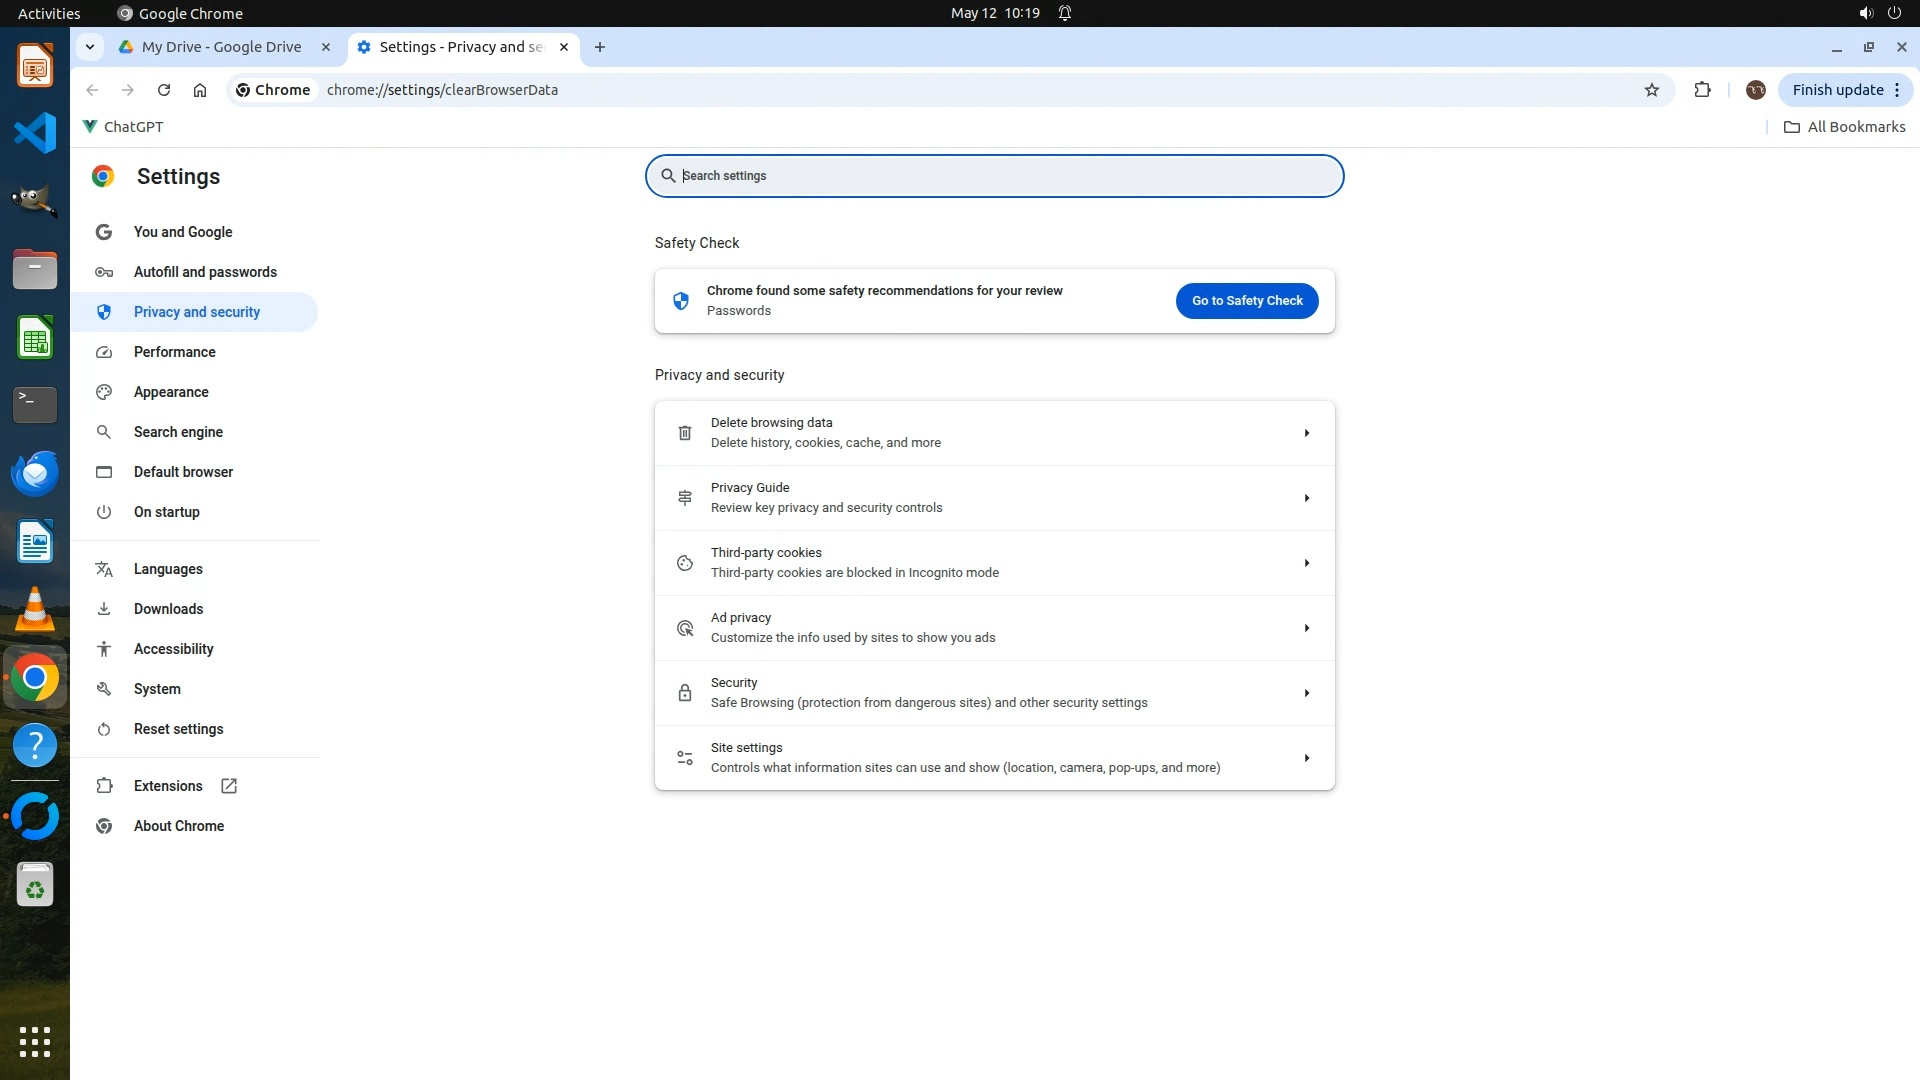This screenshot has width=1920, height=1080.
Task: Launch Thunderbird from the Ubuntu dock
Action: click(35, 474)
